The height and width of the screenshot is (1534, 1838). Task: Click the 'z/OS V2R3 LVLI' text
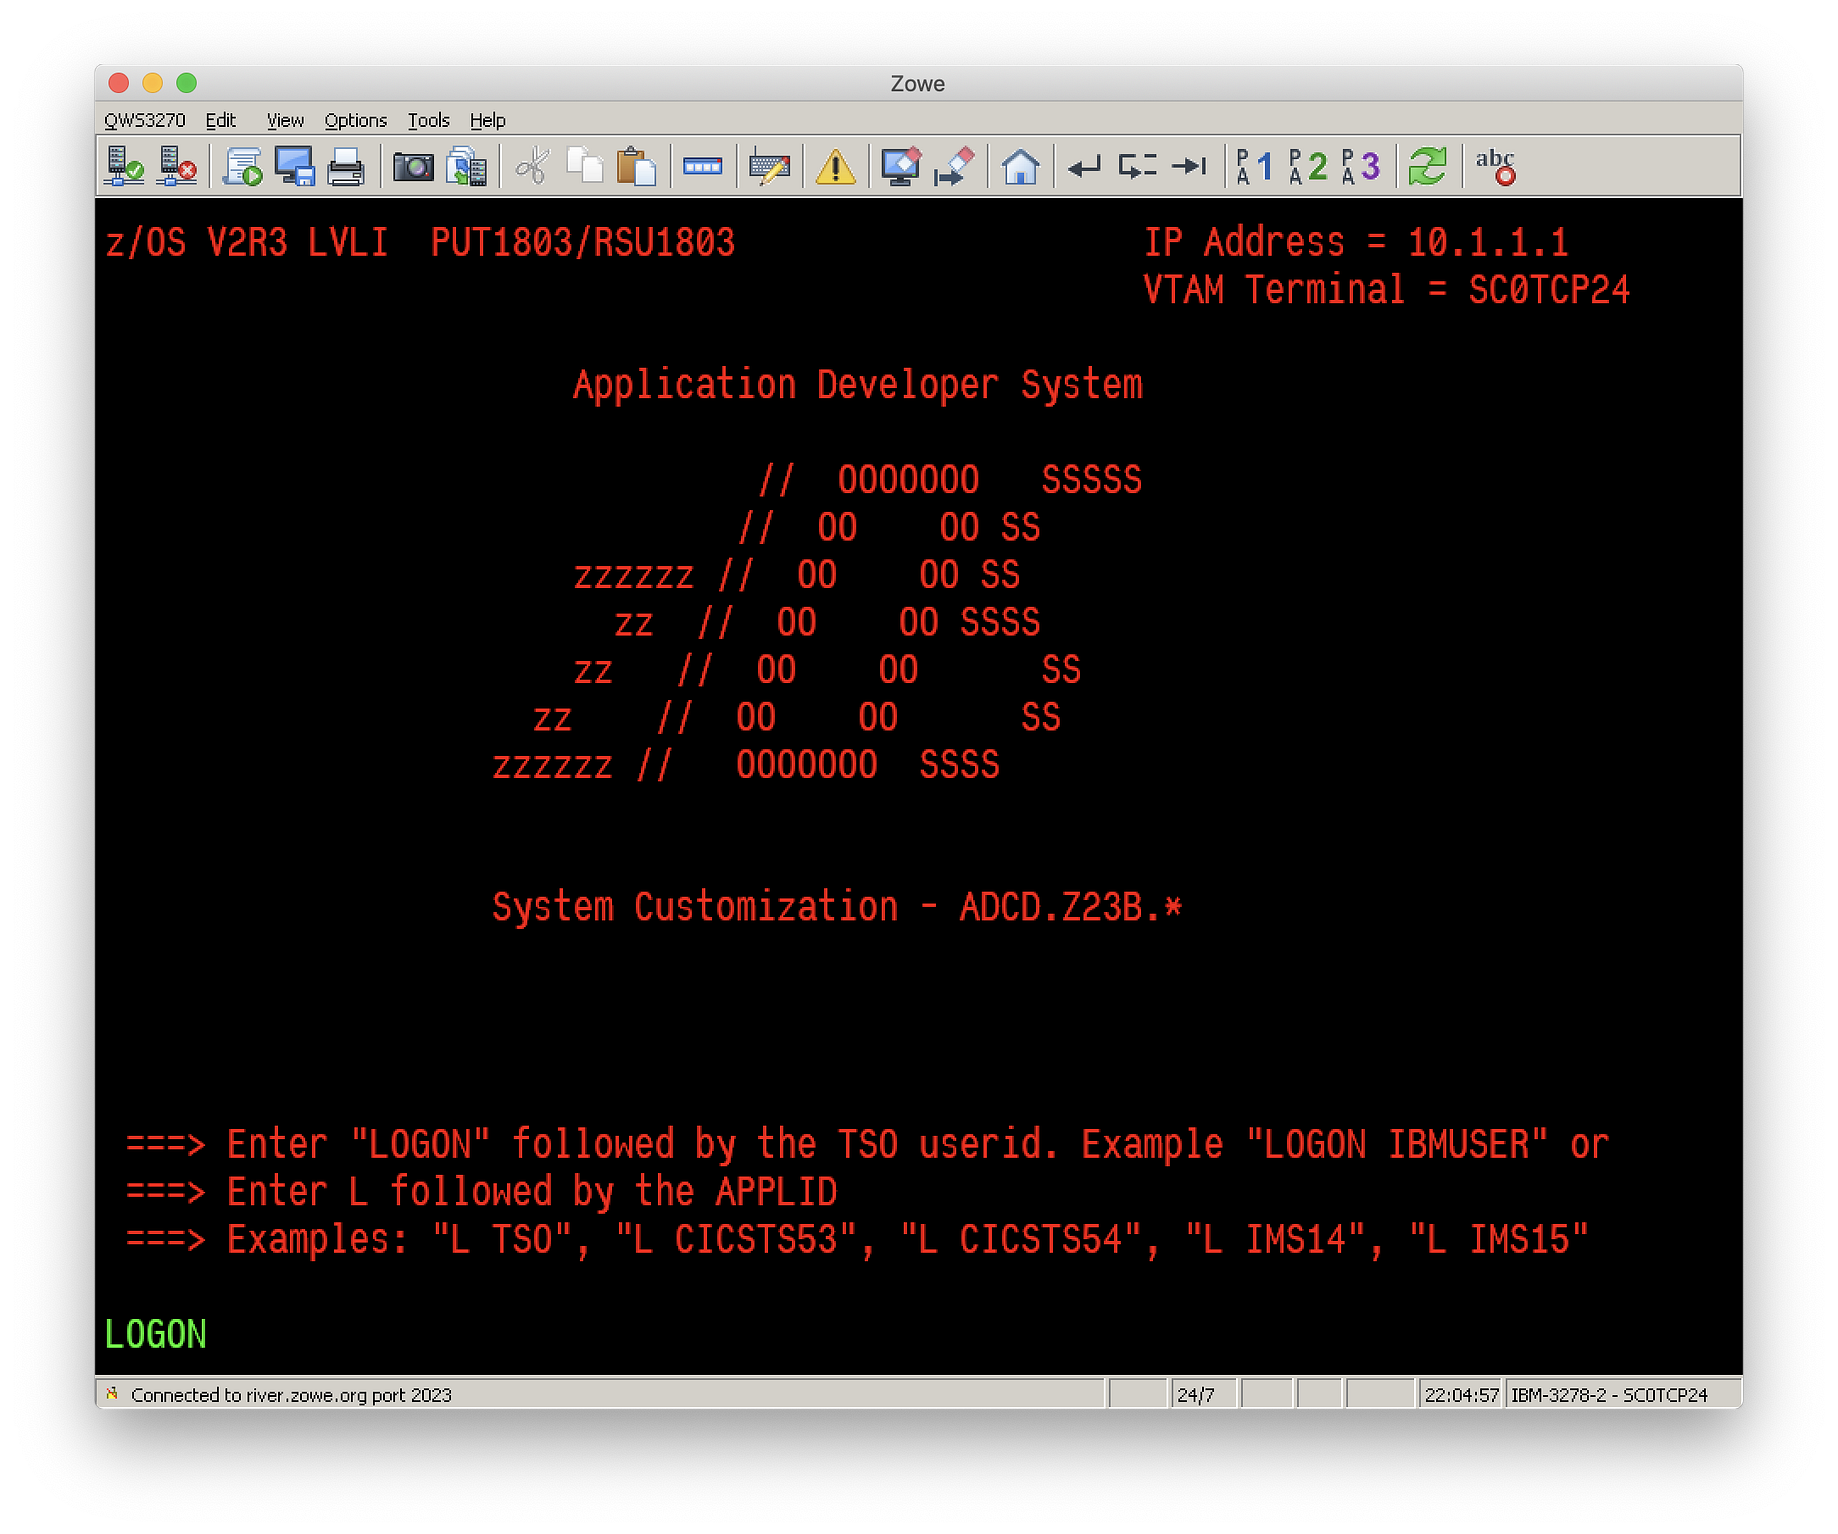[246, 242]
